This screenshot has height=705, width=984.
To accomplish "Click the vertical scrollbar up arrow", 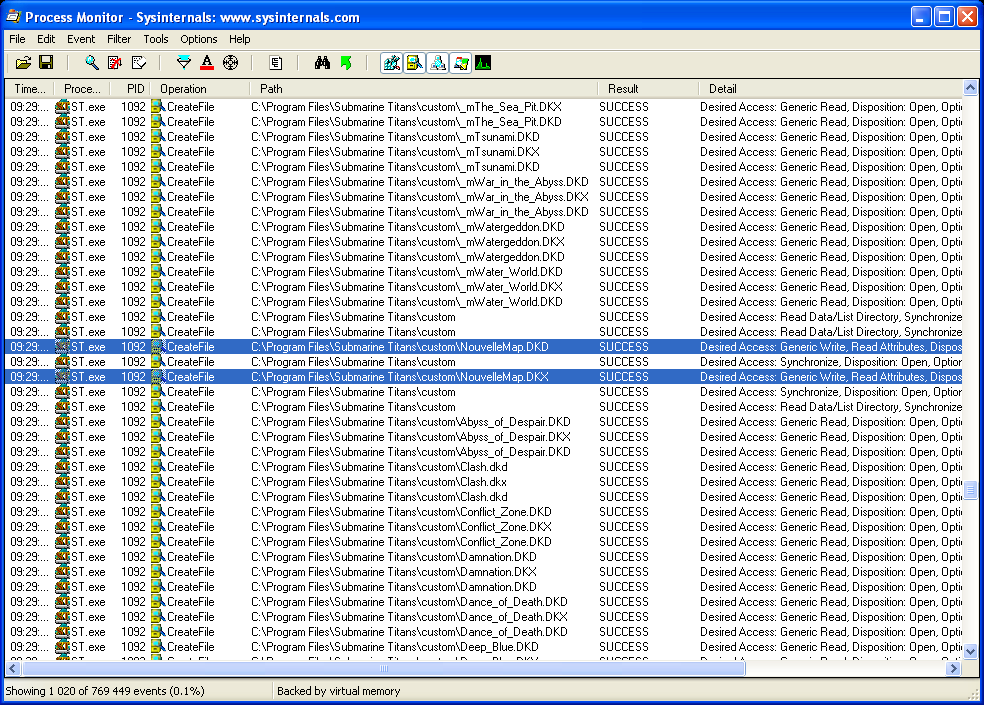I will tap(970, 88).
